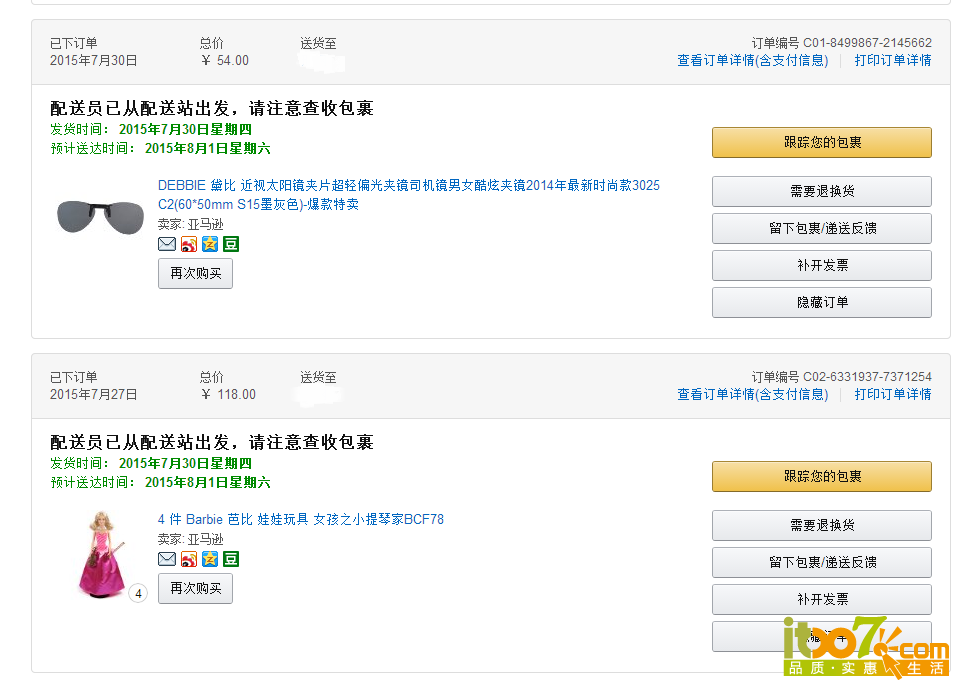Select order number text C02-6331937-7371254
Screen dimensions: 954x686
pyautogui.click(x=867, y=376)
